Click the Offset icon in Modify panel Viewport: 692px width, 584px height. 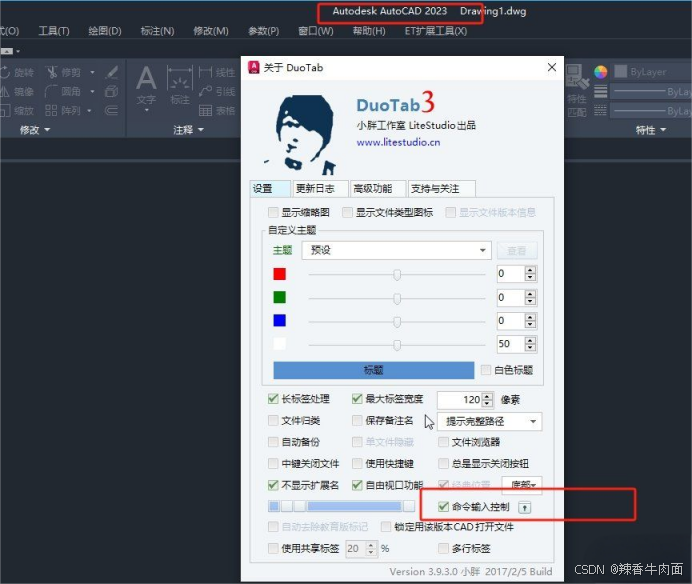point(112,110)
